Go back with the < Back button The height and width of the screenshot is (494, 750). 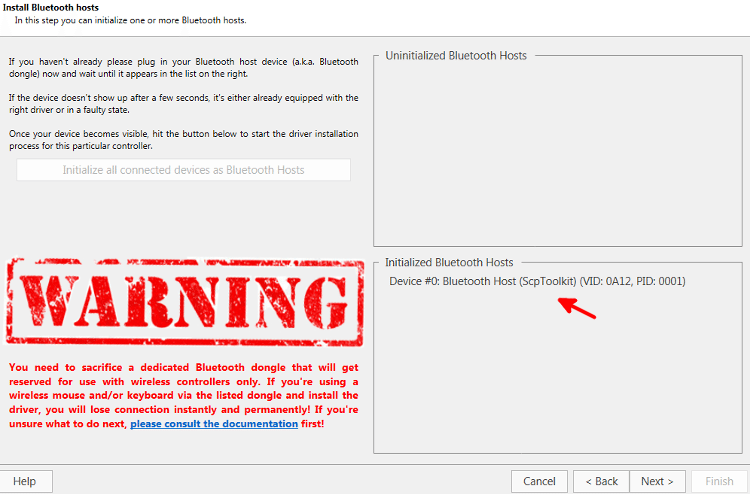tap(601, 481)
